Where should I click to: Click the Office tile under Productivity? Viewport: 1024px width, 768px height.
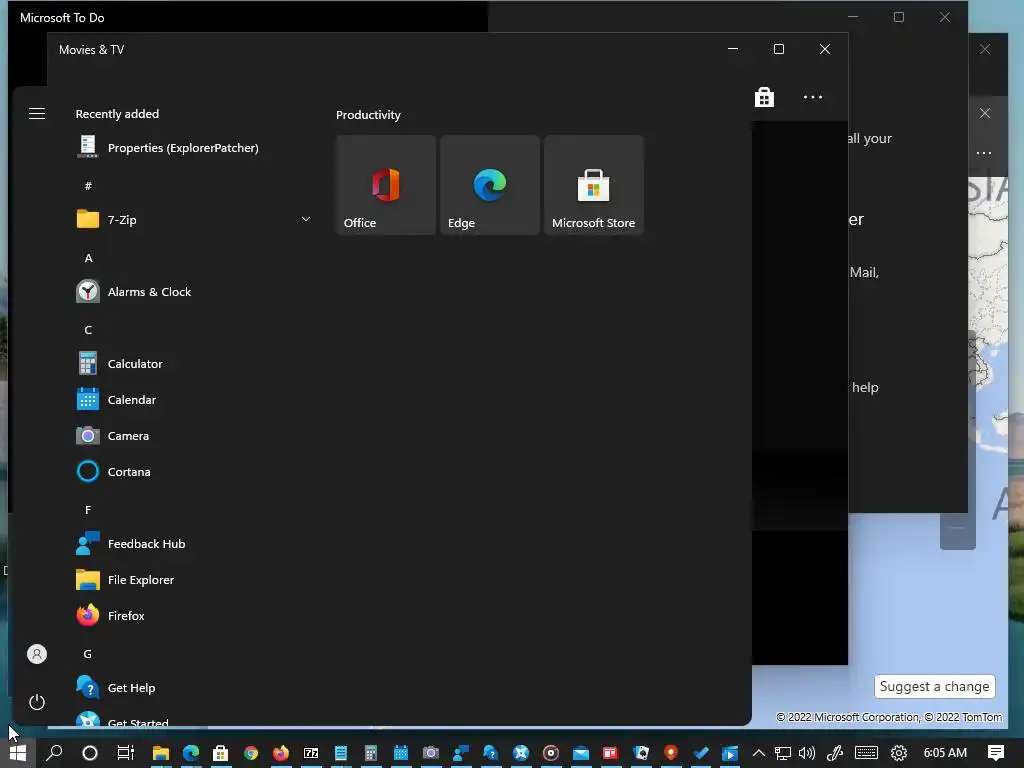pos(386,185)
